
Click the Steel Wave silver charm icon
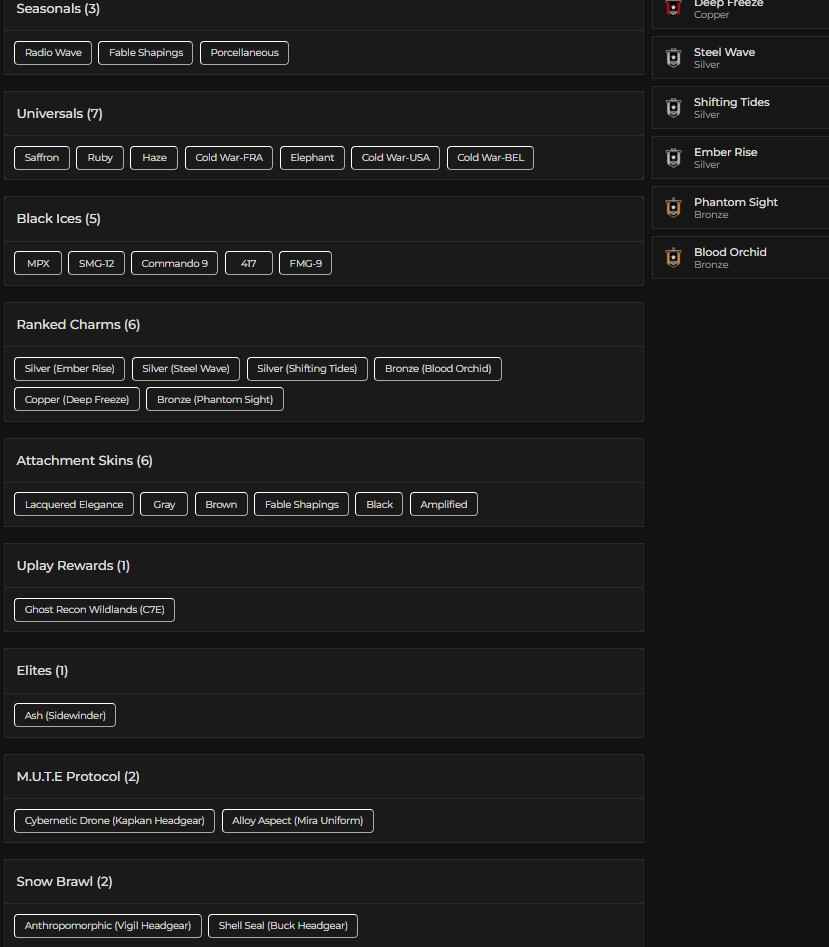[673, 57]
